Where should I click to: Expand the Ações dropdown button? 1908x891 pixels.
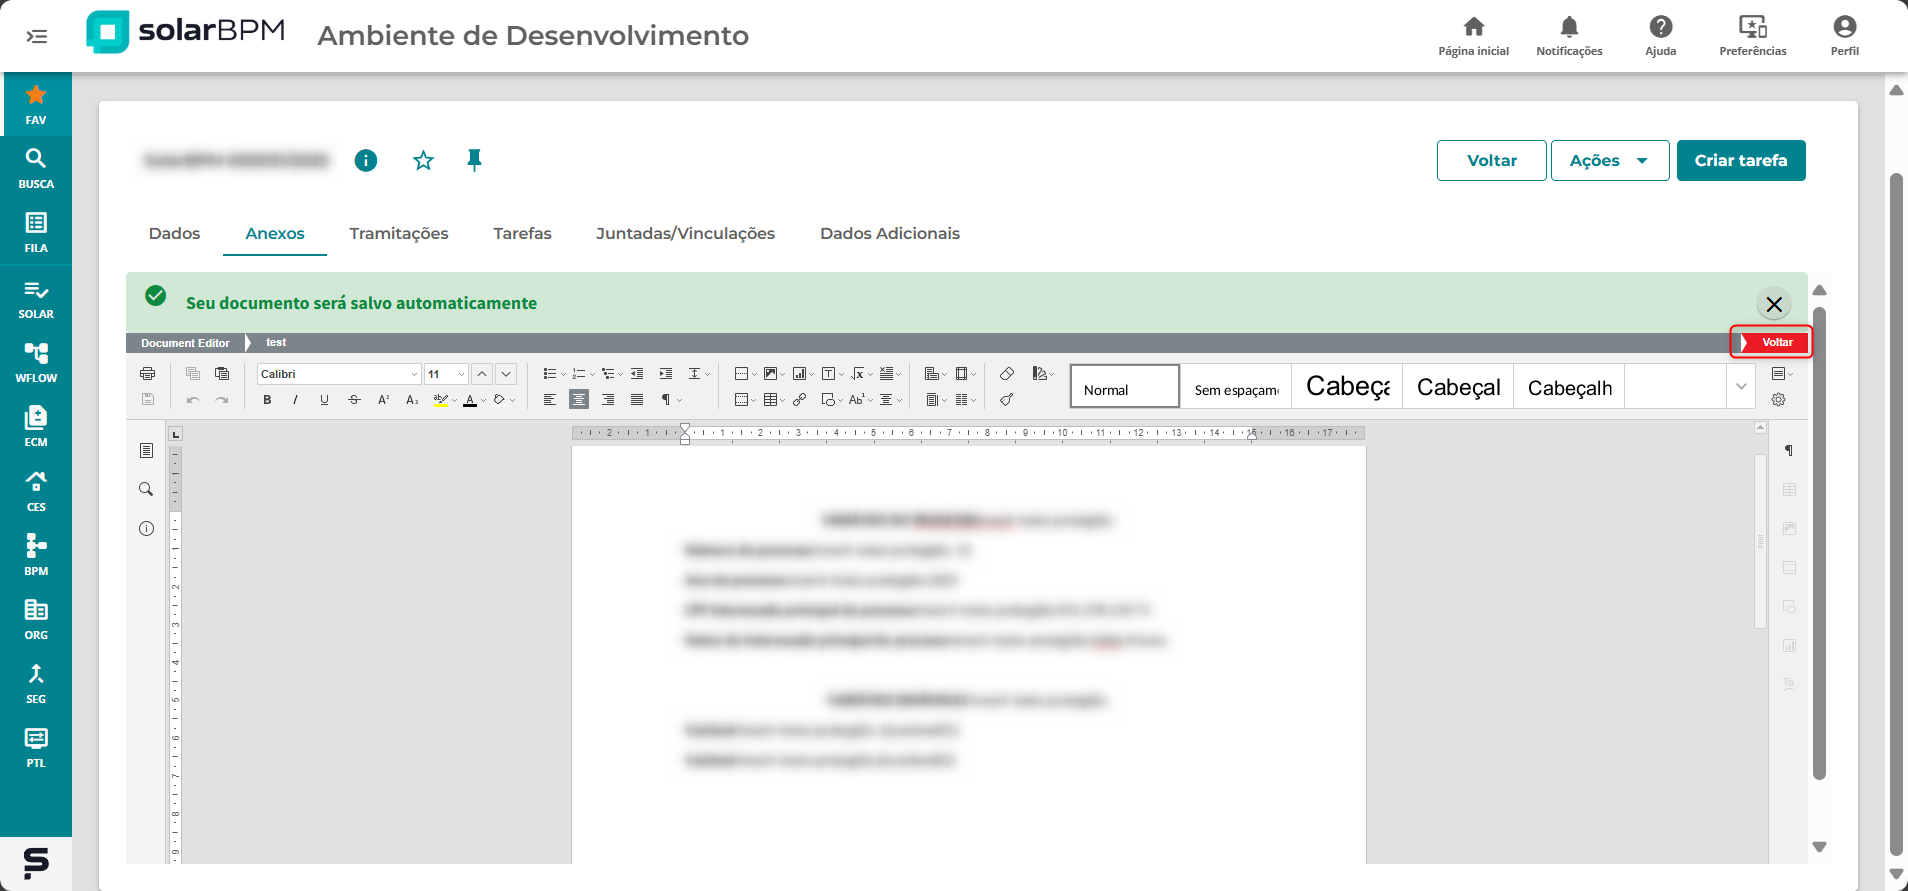click(x=1609, y=161)
